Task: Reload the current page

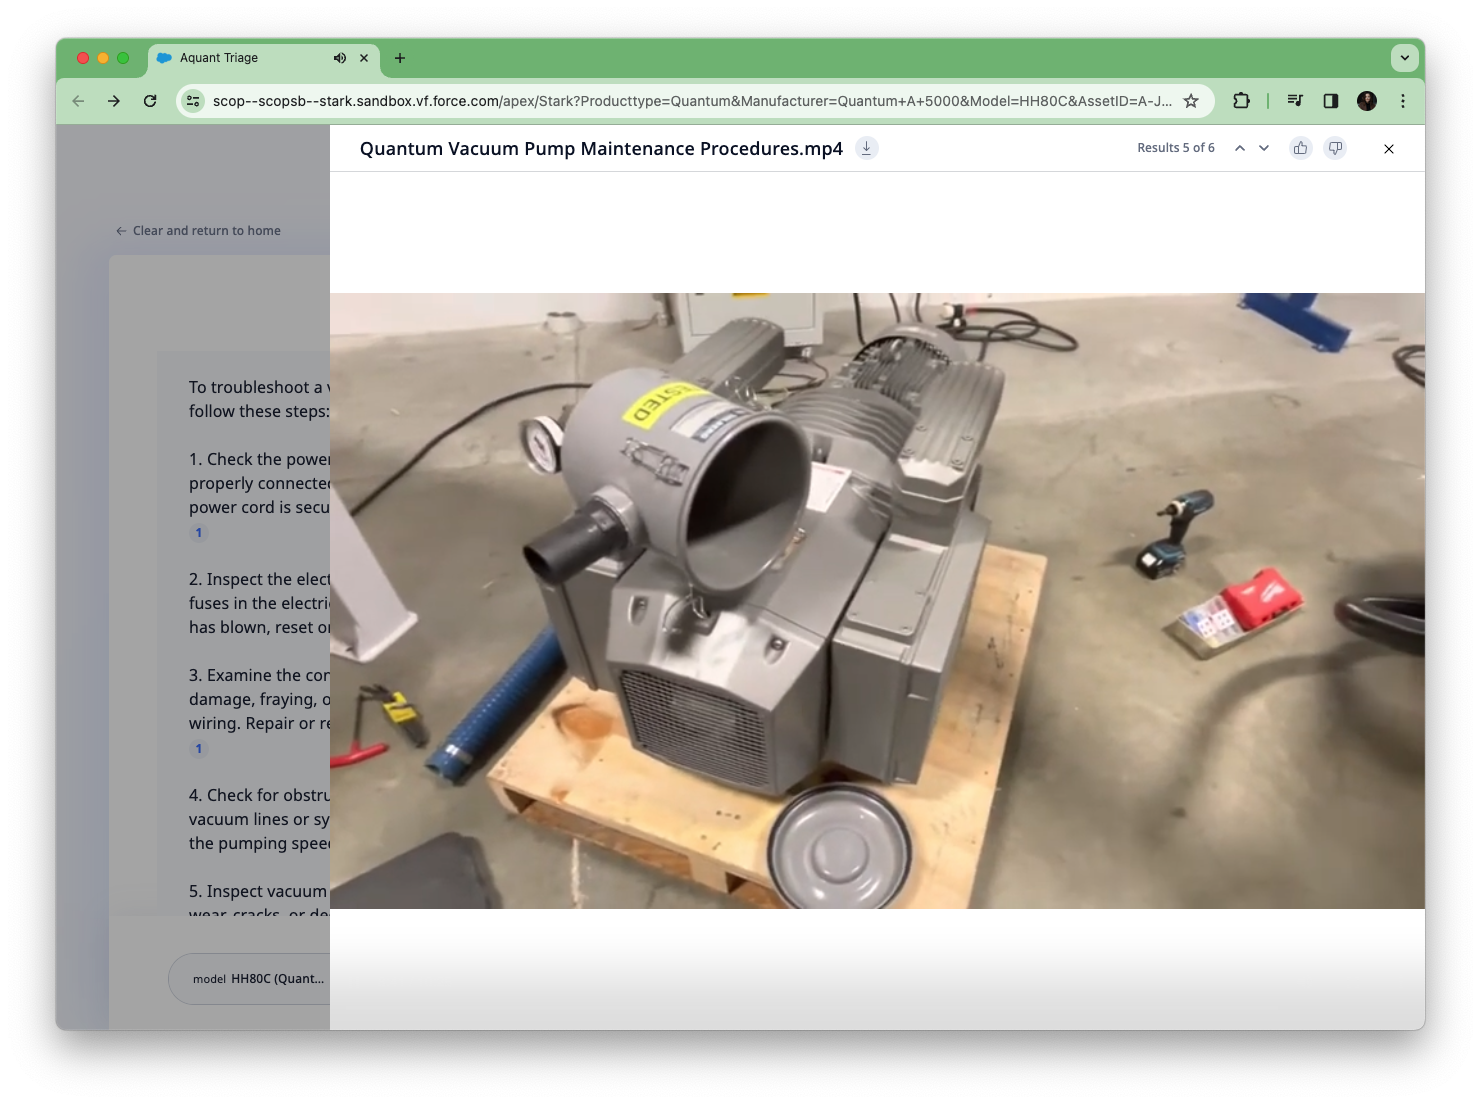Action: tap(150, 101)
